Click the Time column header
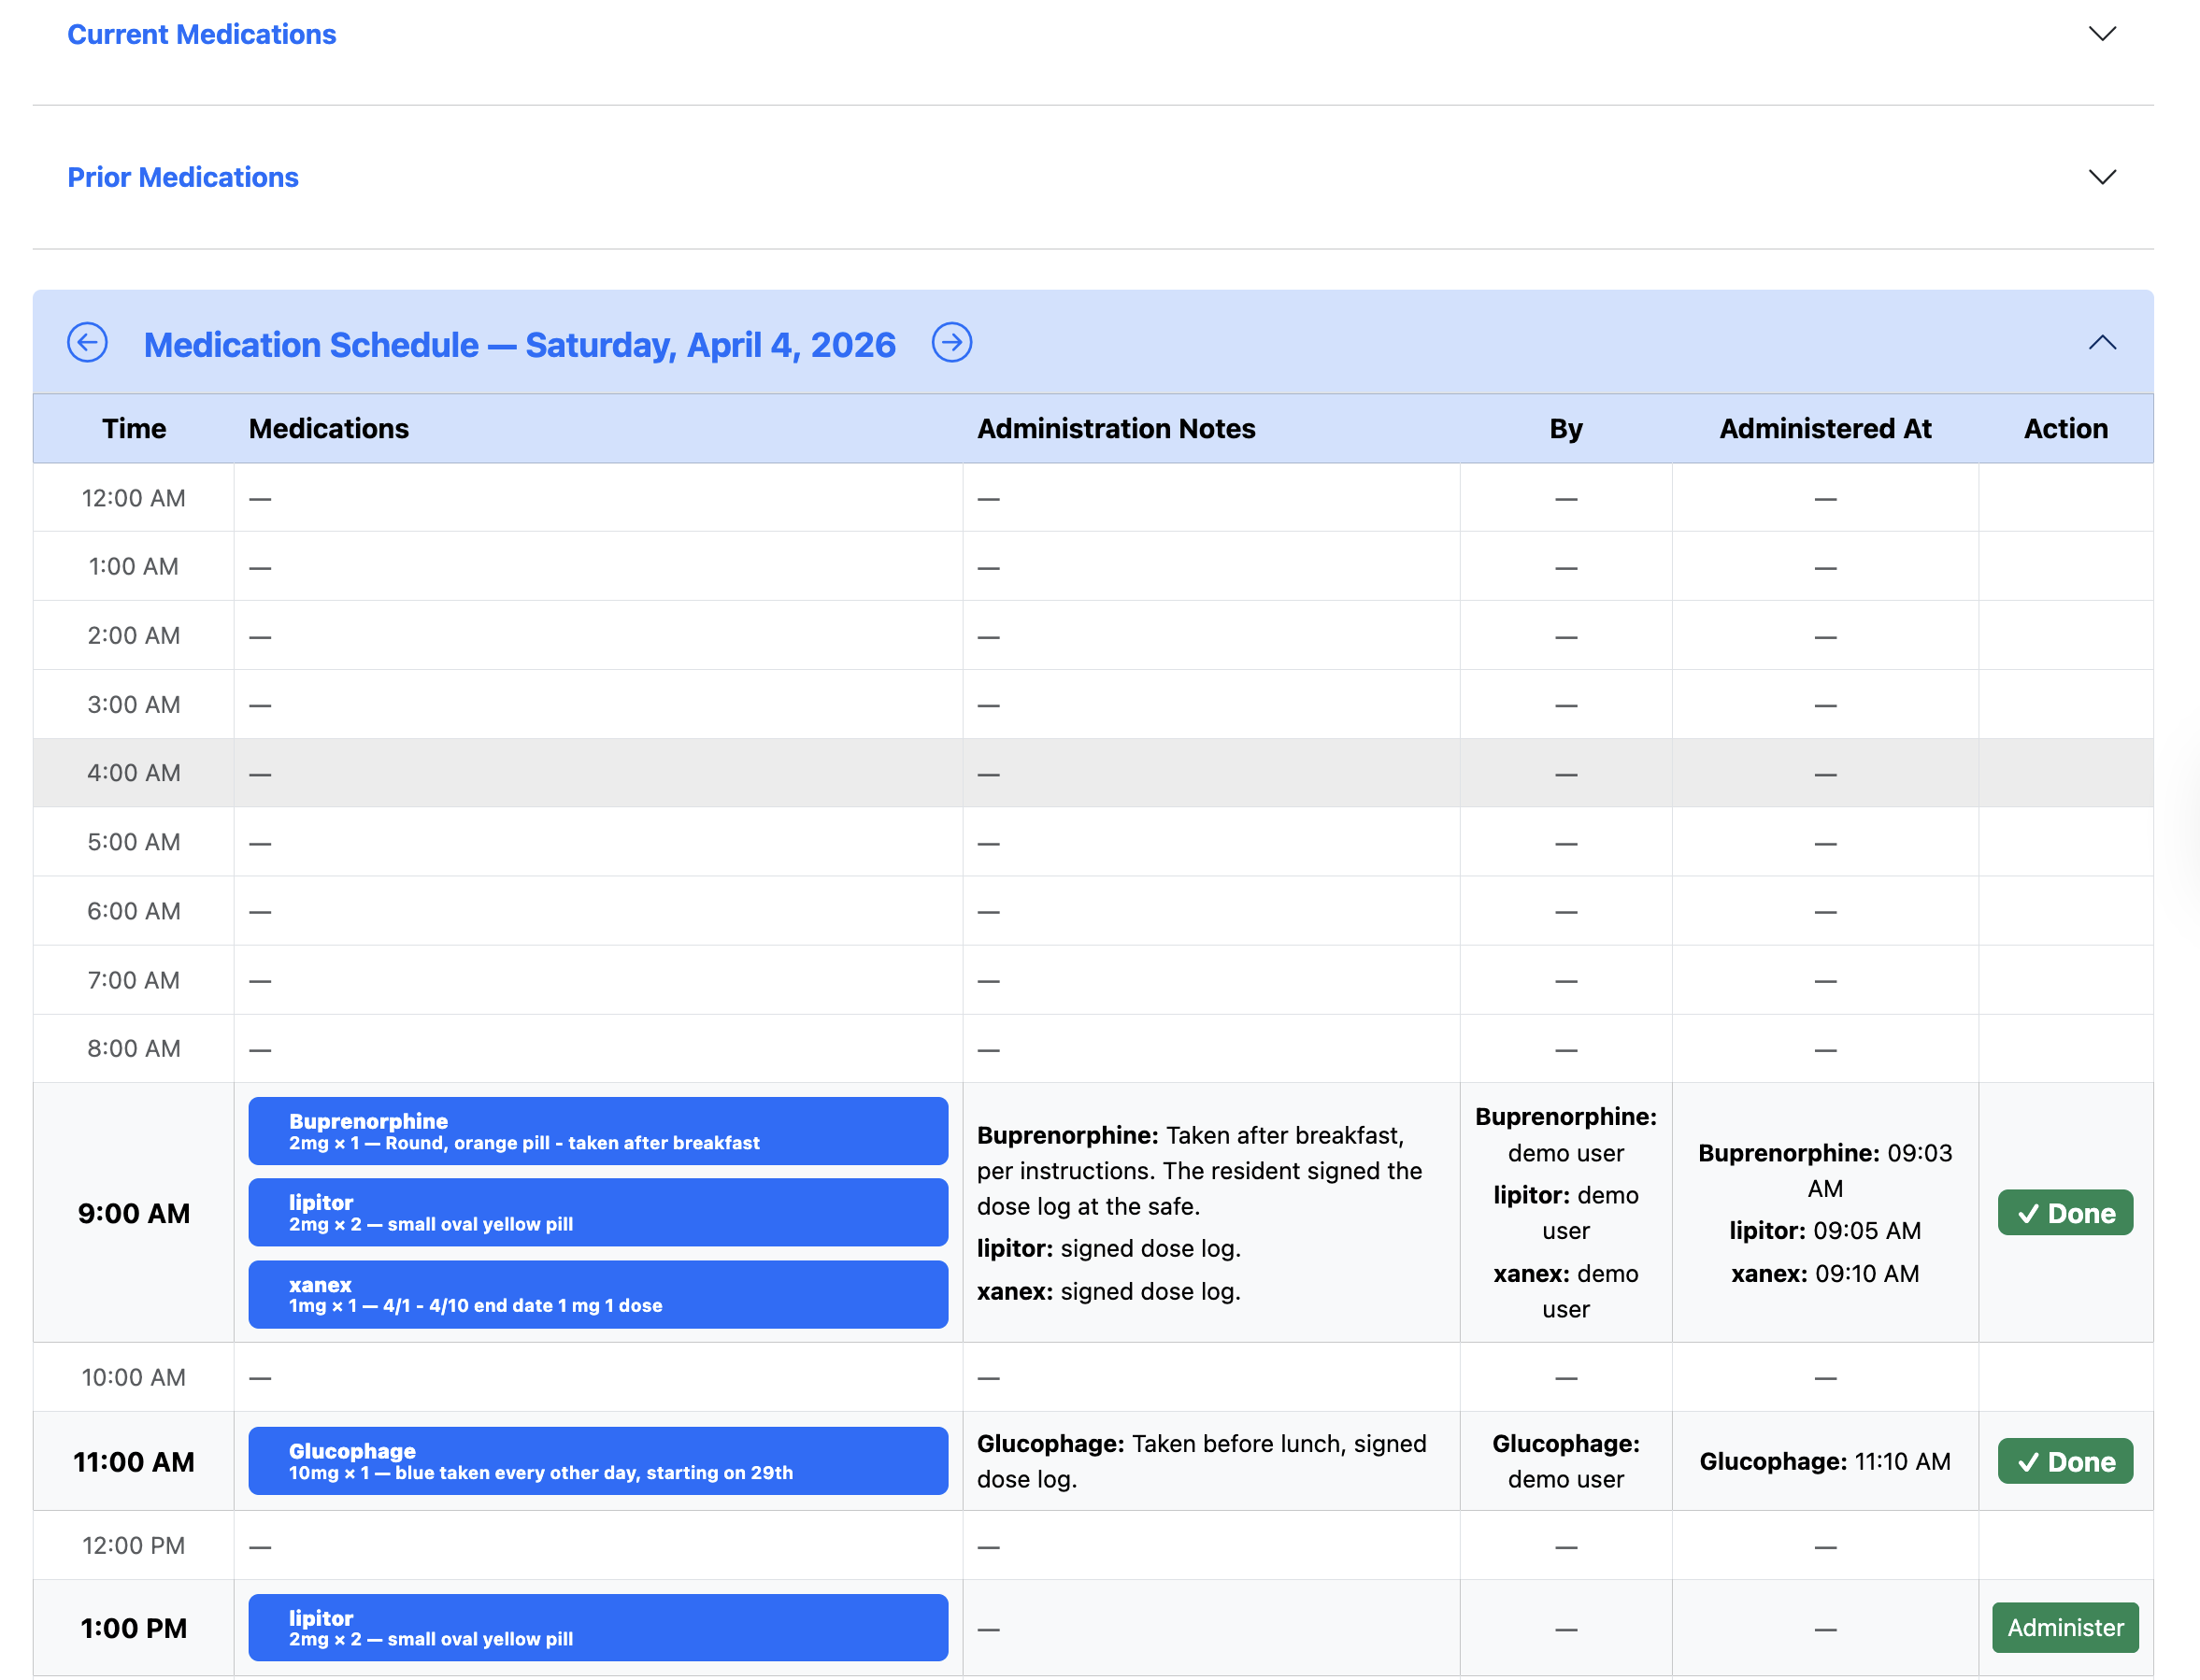Viewport: 2200px width, 1680px height. pyautogui.click(x=134, y=428)
